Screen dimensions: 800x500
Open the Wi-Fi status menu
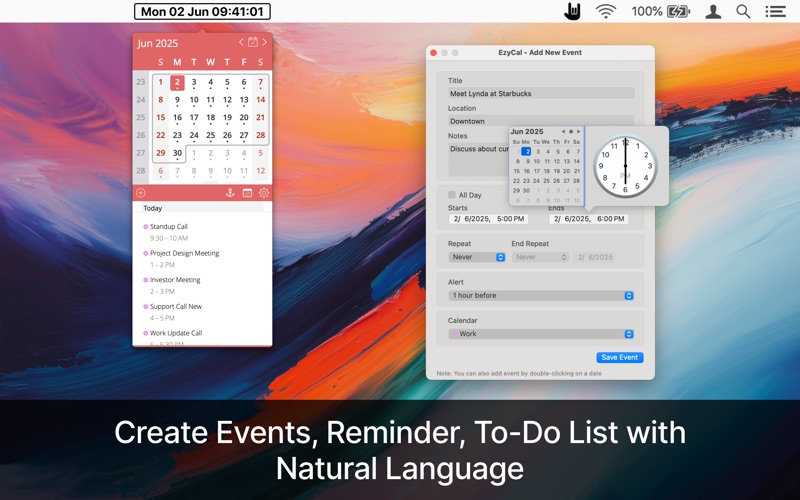click(x=606, y=11)
